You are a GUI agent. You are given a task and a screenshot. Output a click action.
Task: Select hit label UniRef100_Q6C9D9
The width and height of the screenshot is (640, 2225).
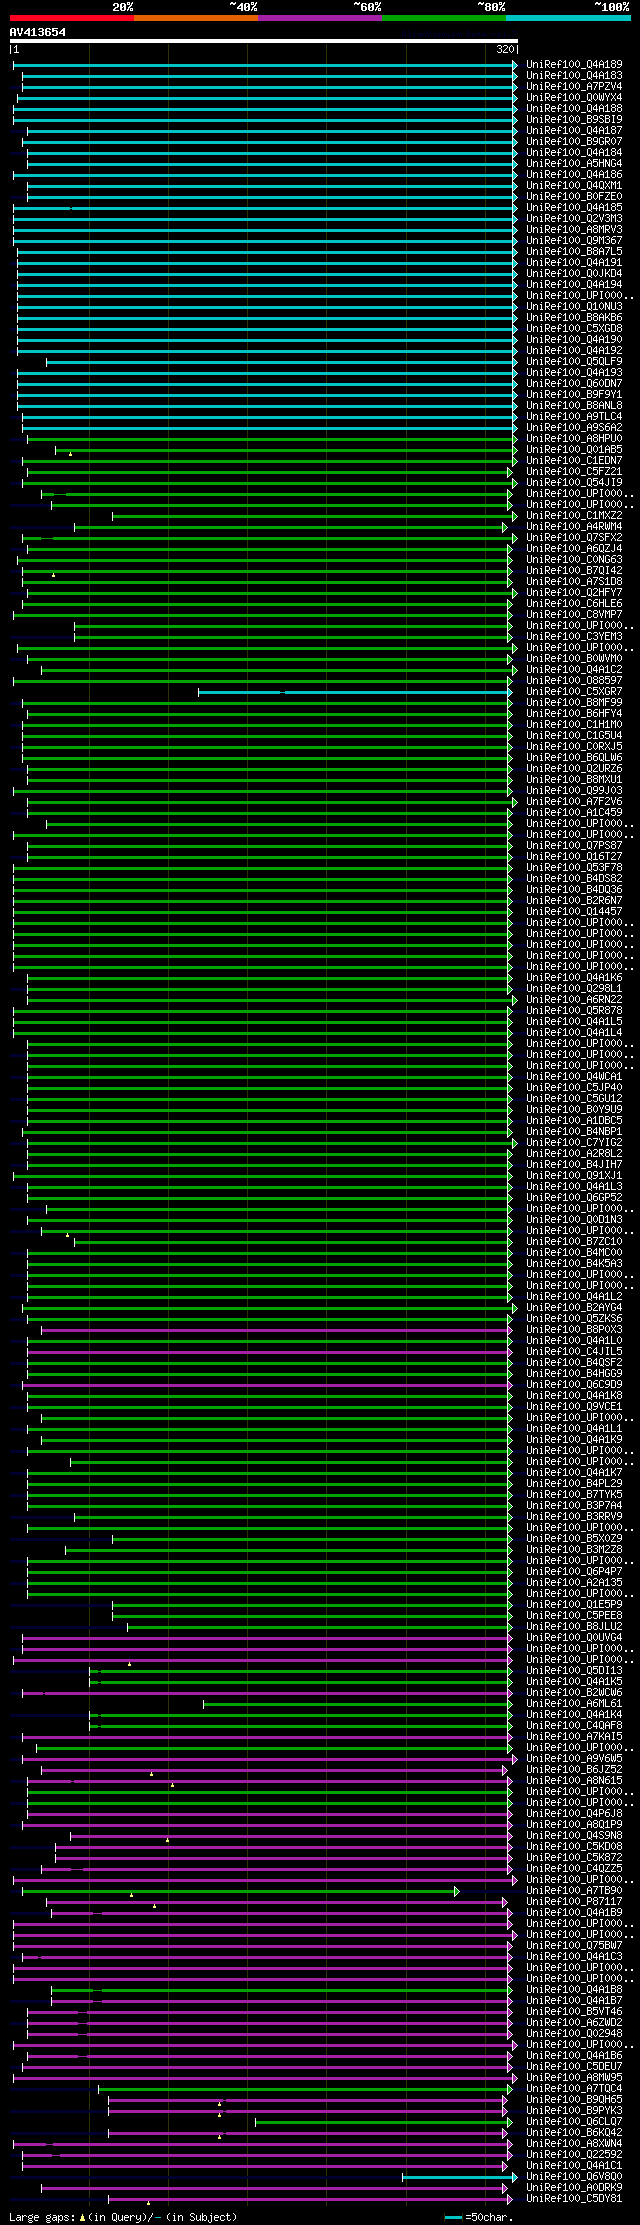tap(574, 1385)
